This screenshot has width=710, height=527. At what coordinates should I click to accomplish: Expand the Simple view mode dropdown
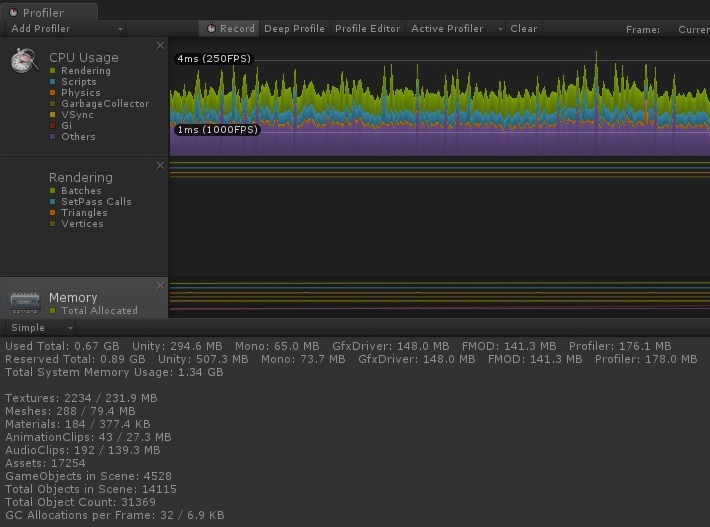[40, 327]
